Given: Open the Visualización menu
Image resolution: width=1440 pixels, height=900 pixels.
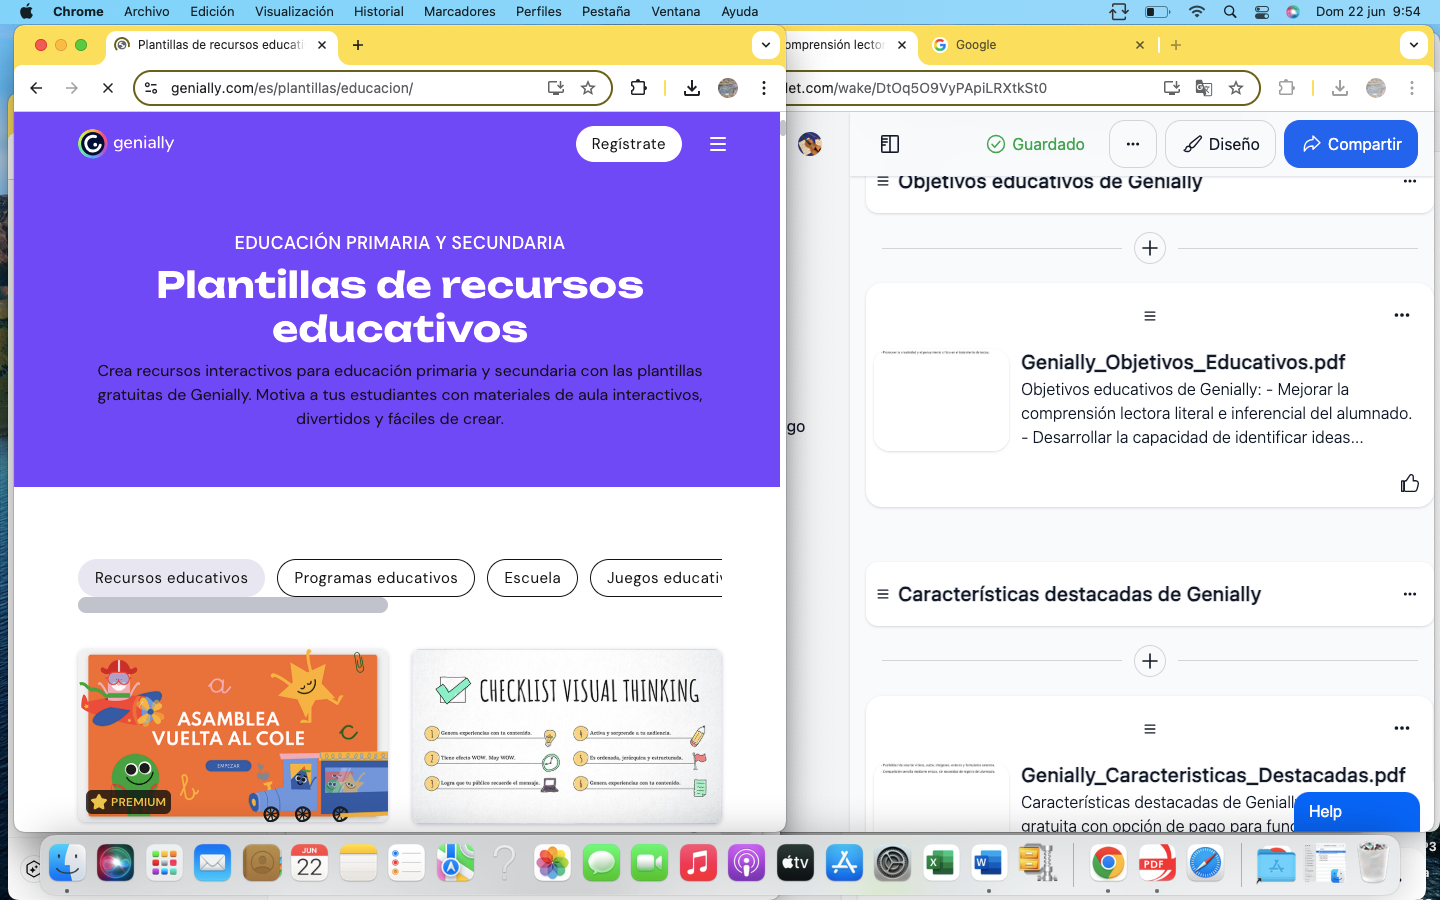Looking at the screenshot, I should point(294,11).
